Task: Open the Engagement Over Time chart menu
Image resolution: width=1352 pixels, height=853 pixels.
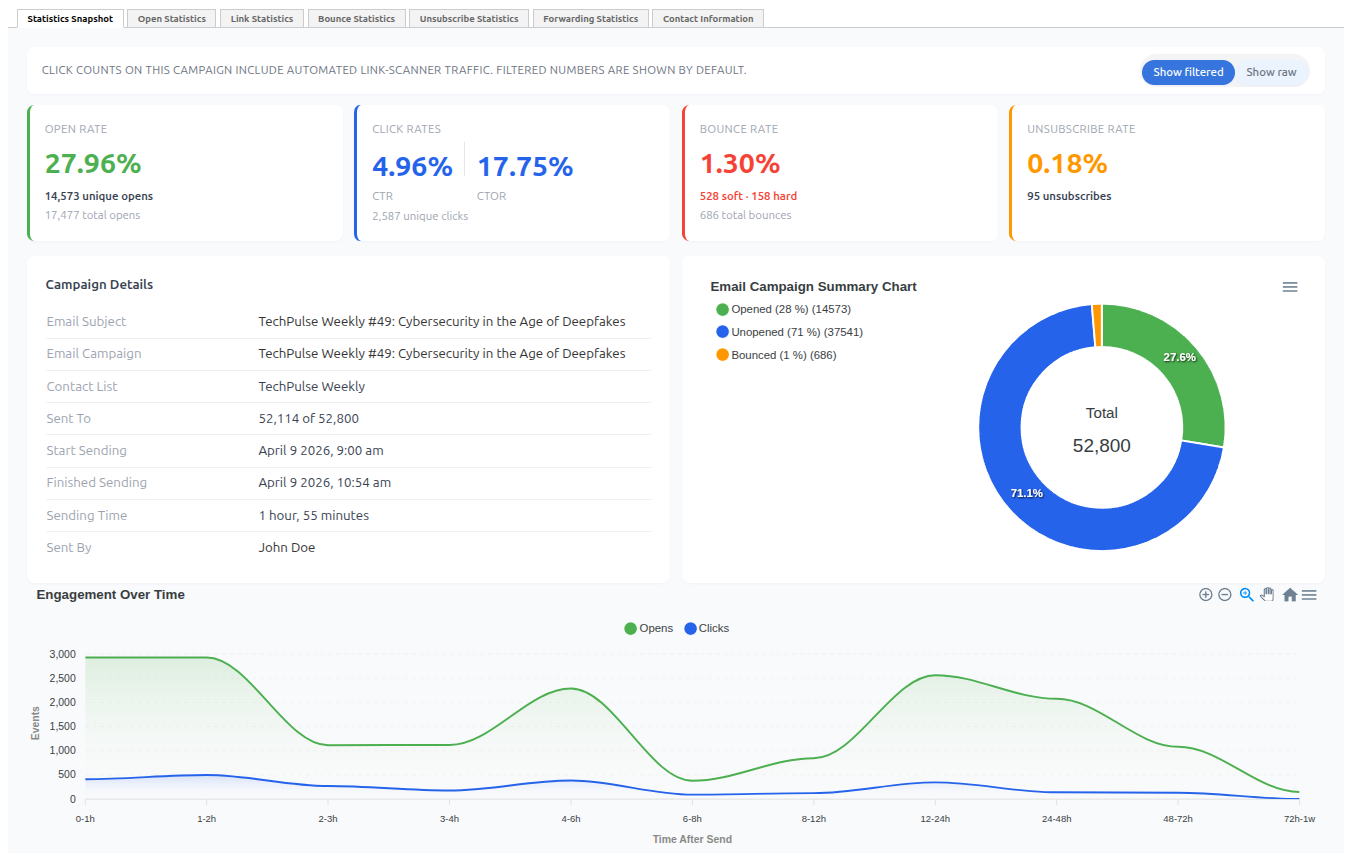Action: 1309,594
